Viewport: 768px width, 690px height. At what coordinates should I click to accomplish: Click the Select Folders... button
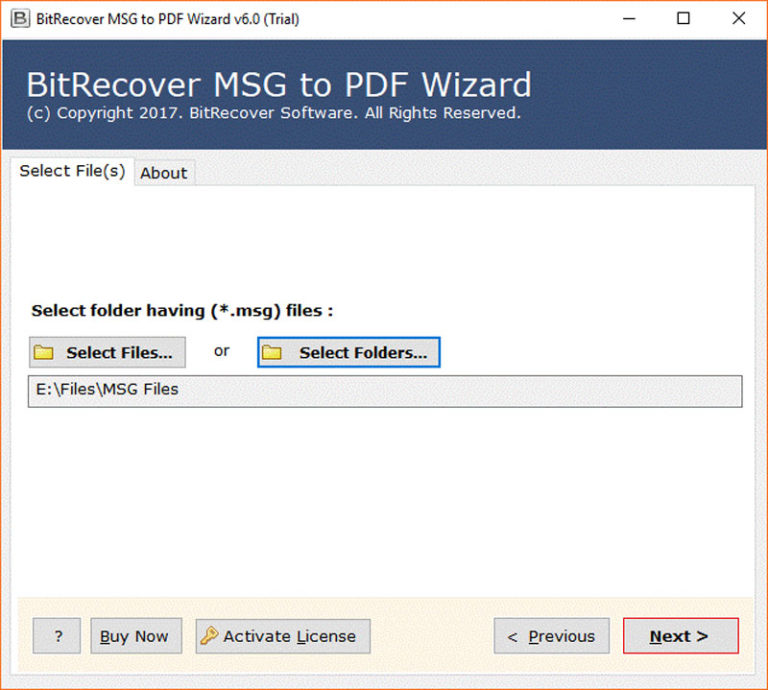[349, 352]
